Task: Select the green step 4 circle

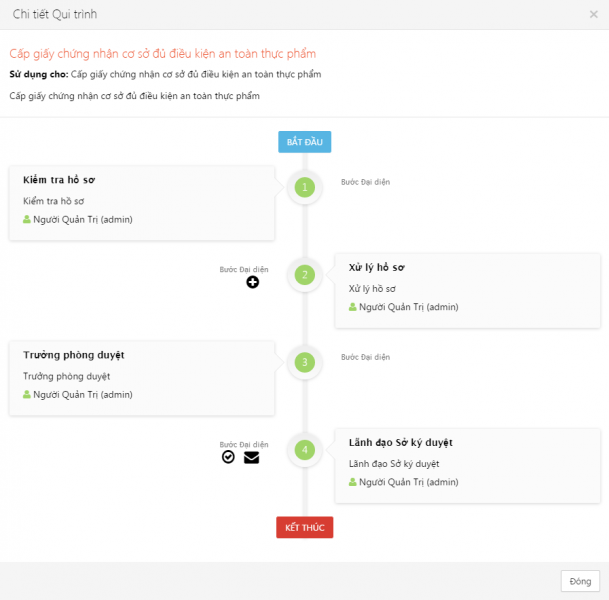Action: click(x=304, y=450)
